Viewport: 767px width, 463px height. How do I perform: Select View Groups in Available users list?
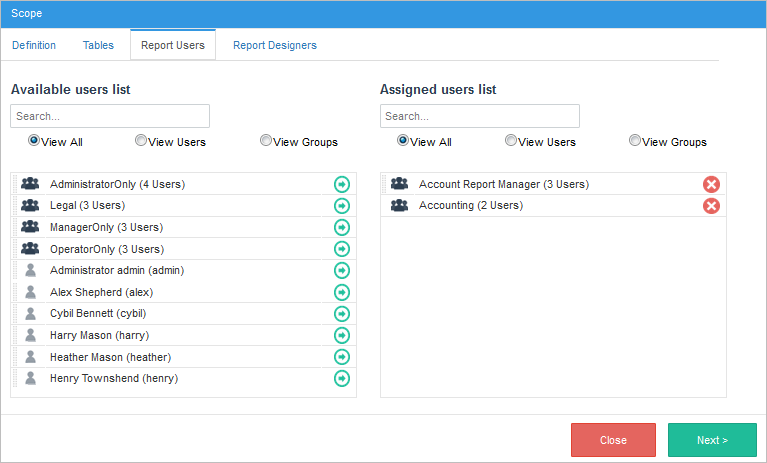coord(266,141)
